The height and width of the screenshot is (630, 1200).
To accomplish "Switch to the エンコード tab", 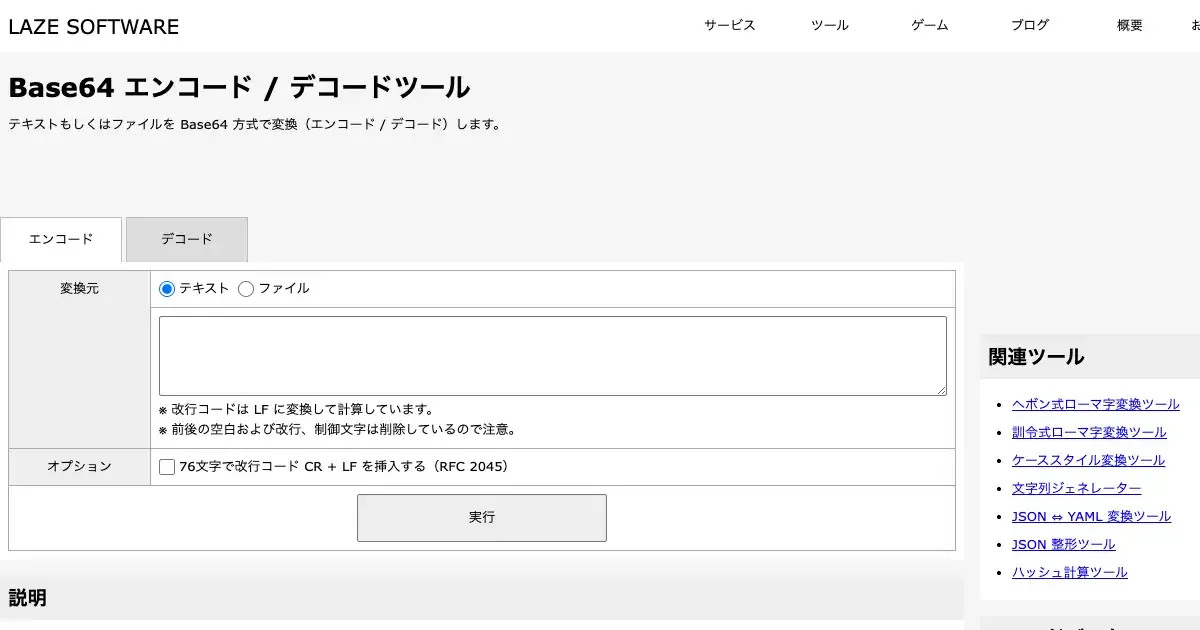I will 61,240.
